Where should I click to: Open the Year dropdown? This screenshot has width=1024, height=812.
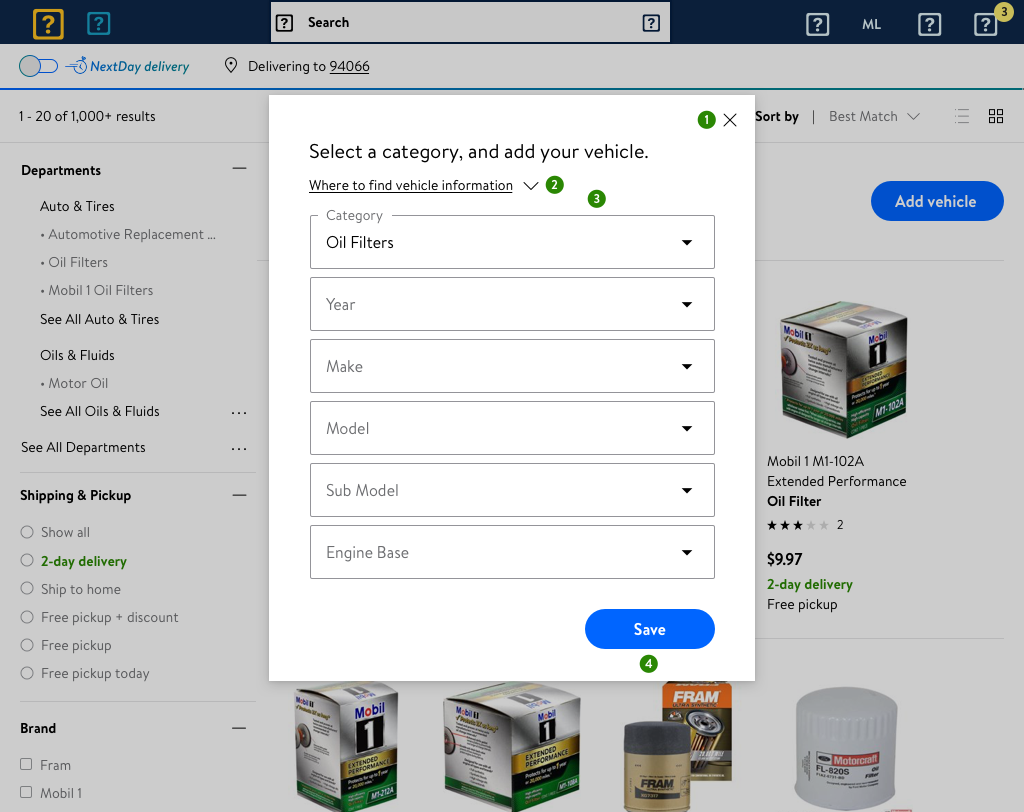(x=512, y=304)
